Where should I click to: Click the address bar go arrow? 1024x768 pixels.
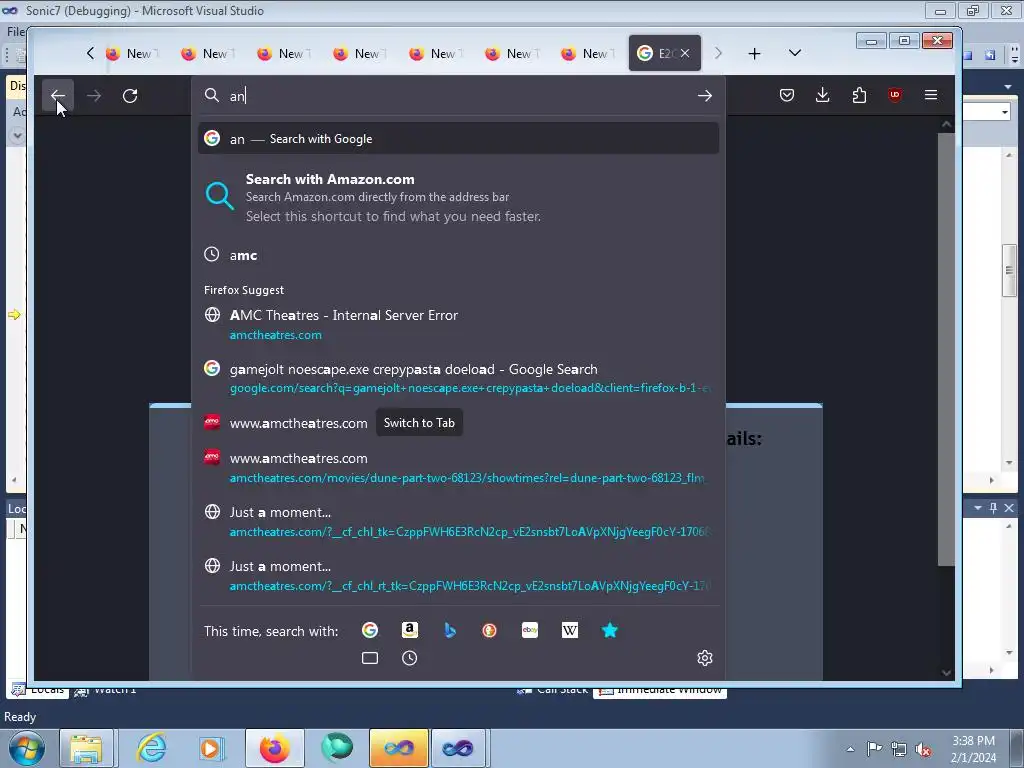(x=705, y=96)
